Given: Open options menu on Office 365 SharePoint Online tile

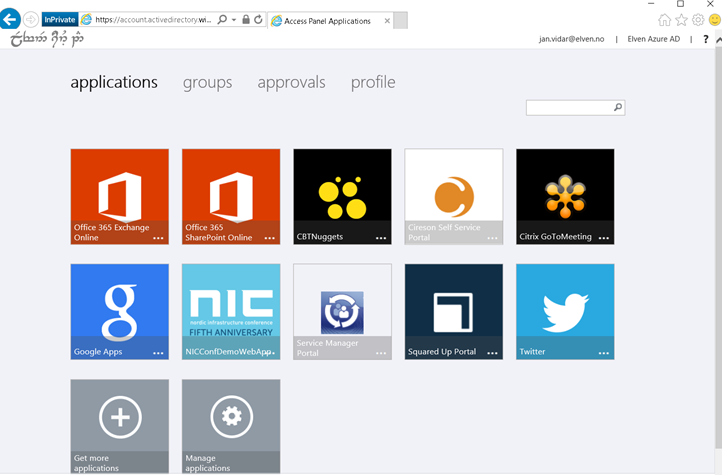Looking at the screenshot, I should pyautogui.click(x=270, y=238).
